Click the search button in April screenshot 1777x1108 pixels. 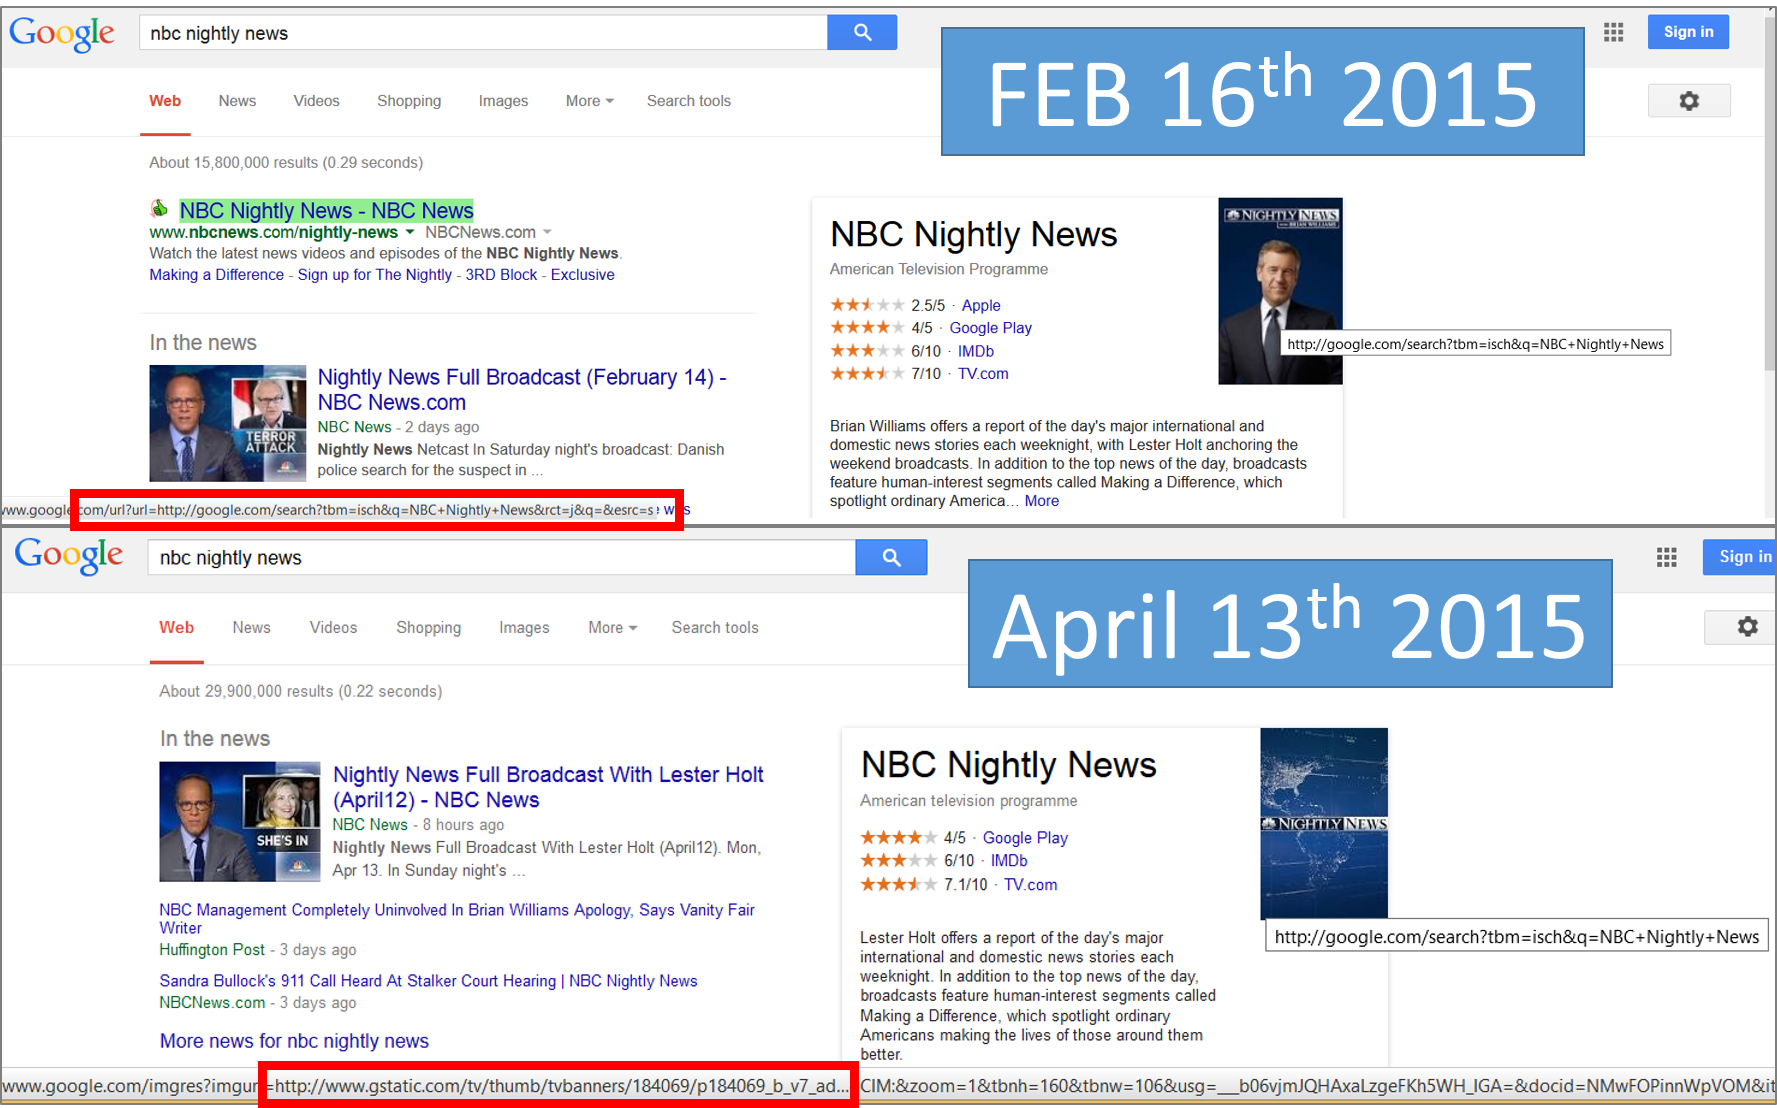tap(890, 557)
